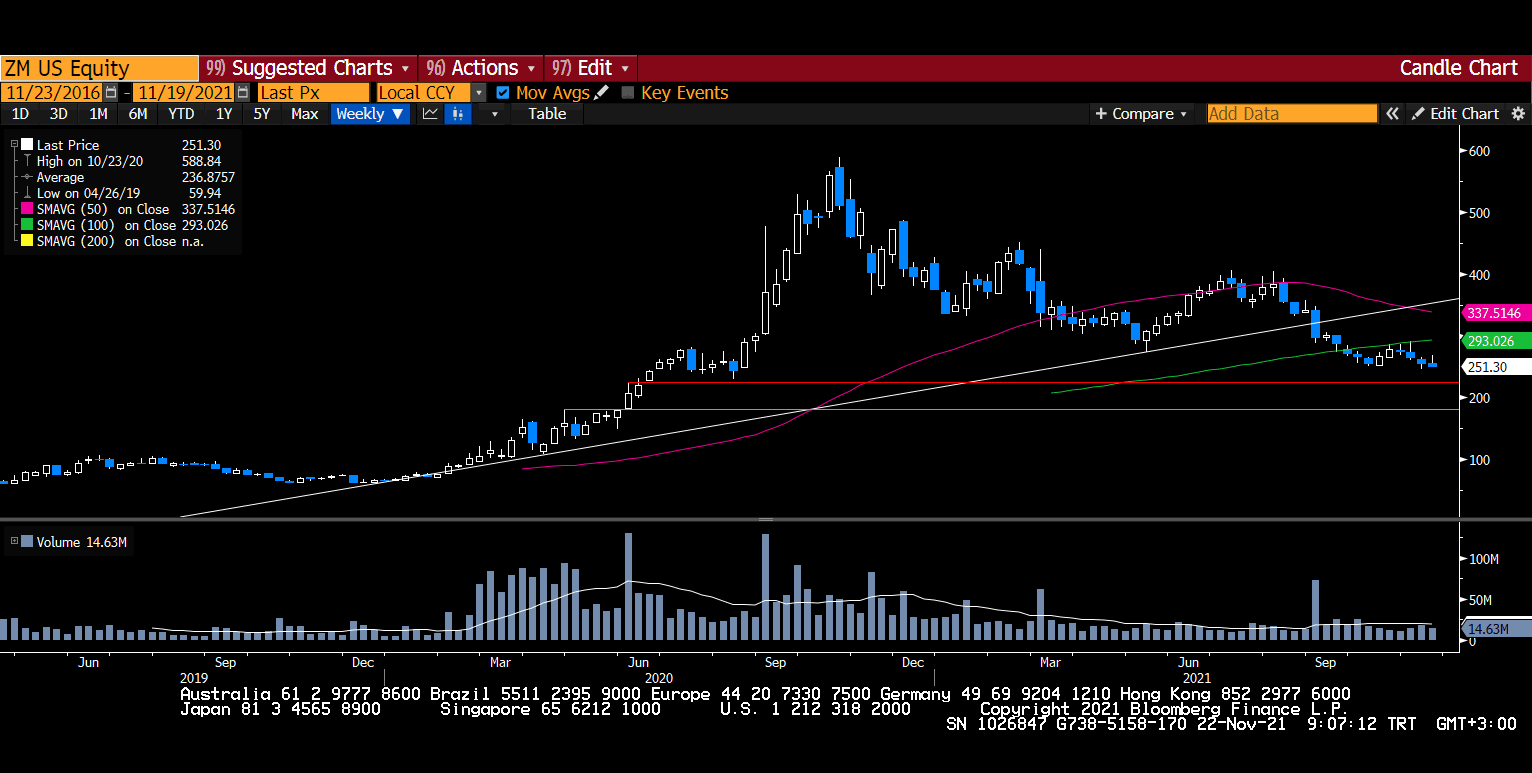Switch to Table view
1532x773 pixels.
(x=547, y=113)
